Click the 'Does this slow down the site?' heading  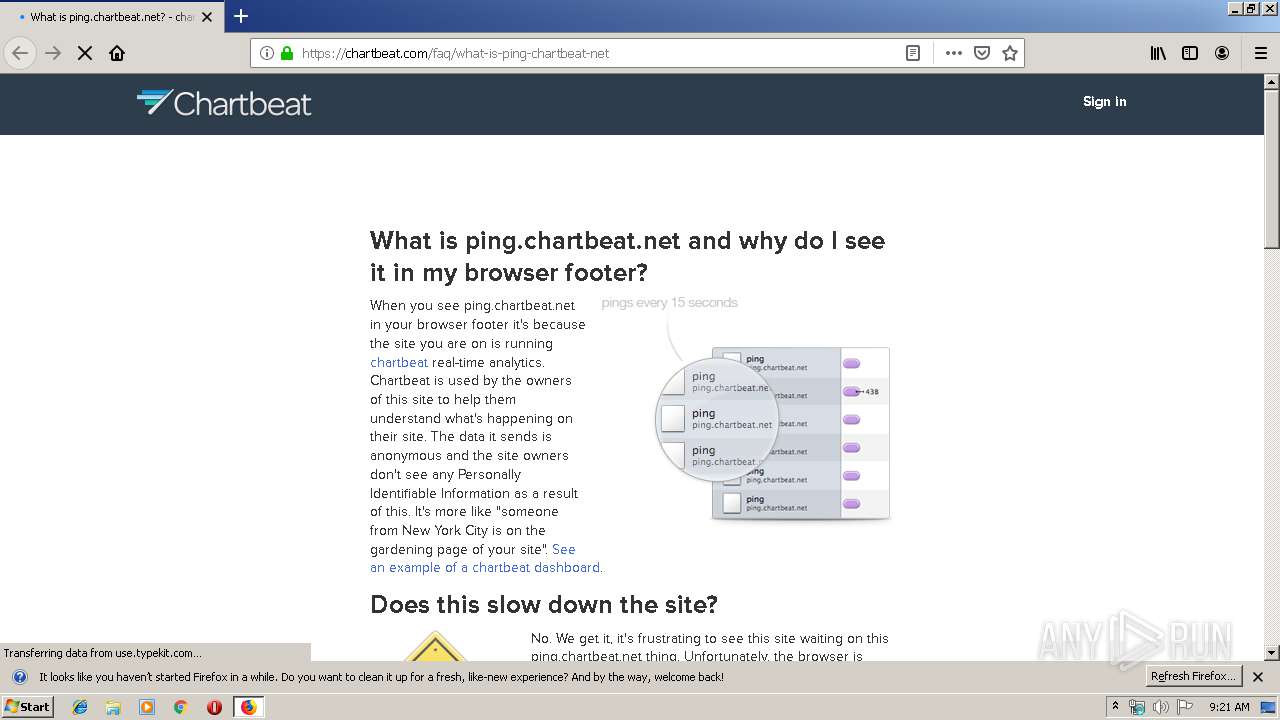coord(544,604)
